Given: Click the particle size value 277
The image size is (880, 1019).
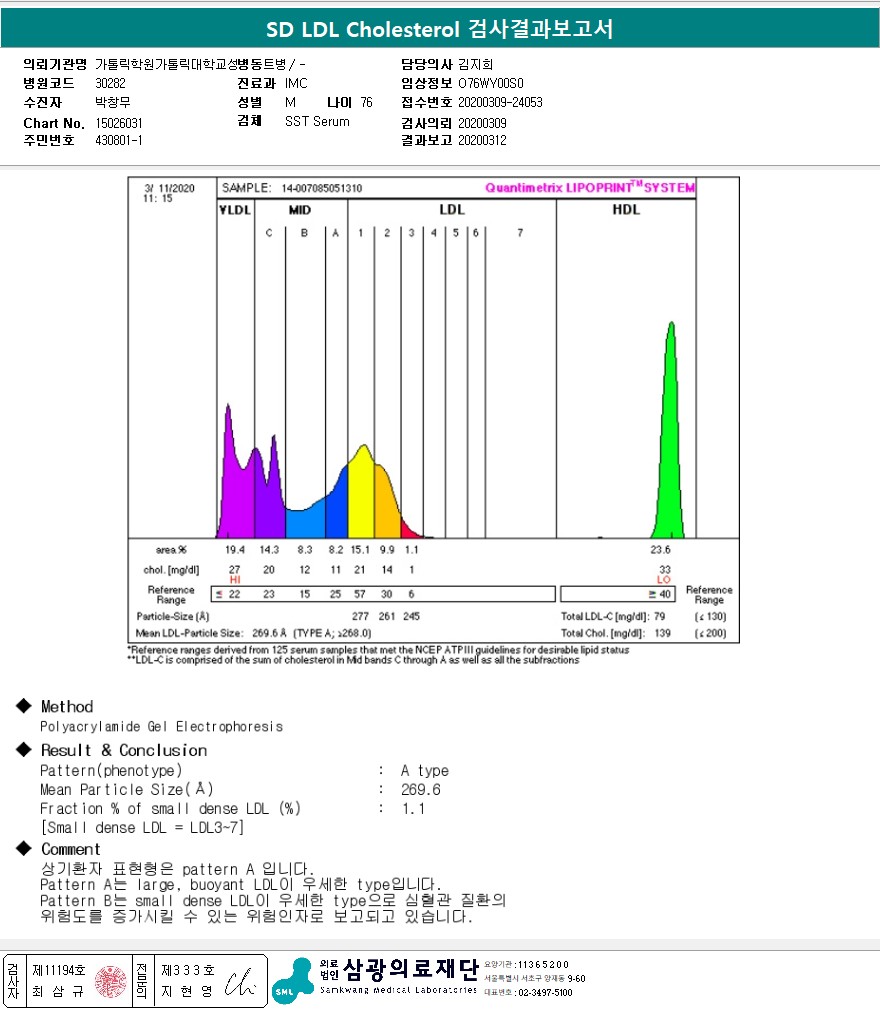Looking at the screenshot, I should [x=360, y=616].
